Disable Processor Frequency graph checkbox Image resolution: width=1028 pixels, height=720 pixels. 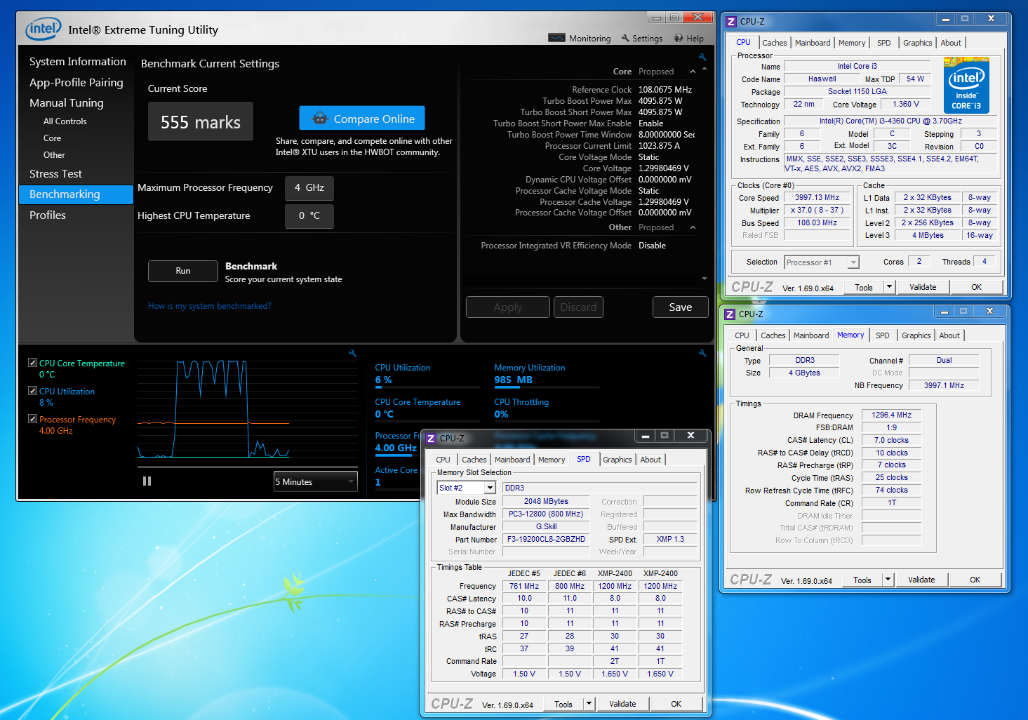pos(32,419)
